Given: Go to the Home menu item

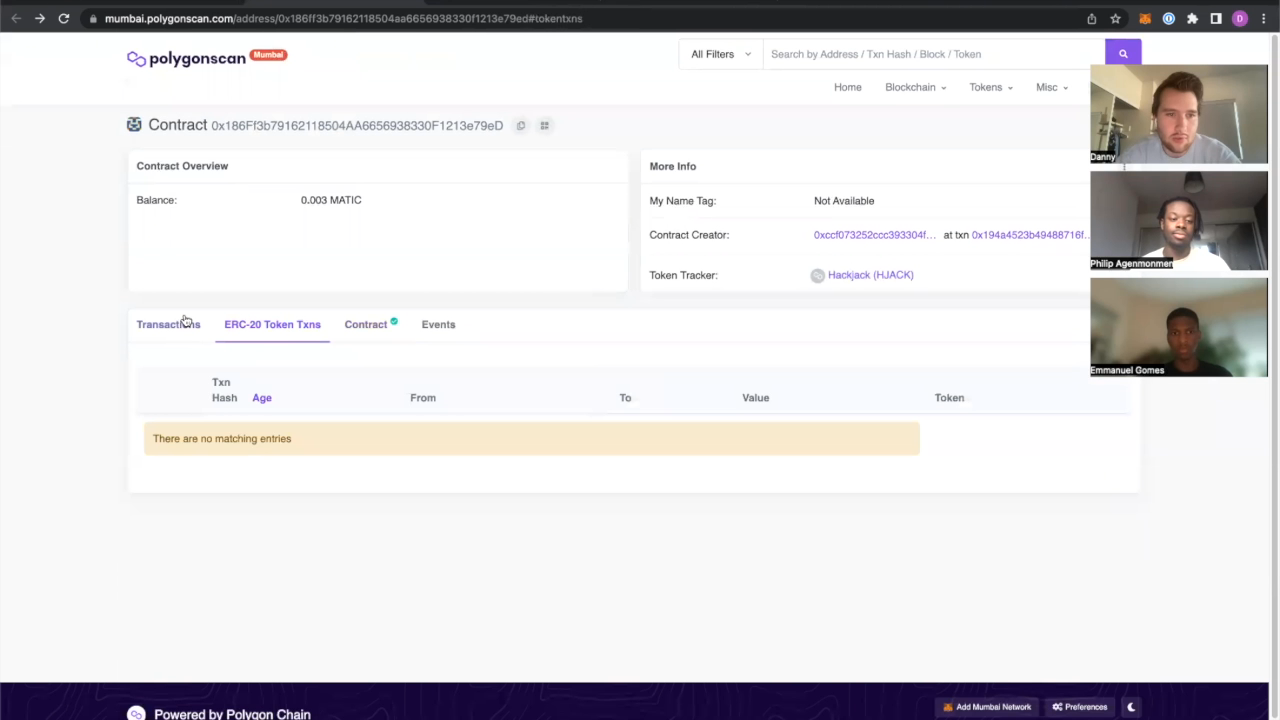Looking at the screenshot, I should pos(848,87).
